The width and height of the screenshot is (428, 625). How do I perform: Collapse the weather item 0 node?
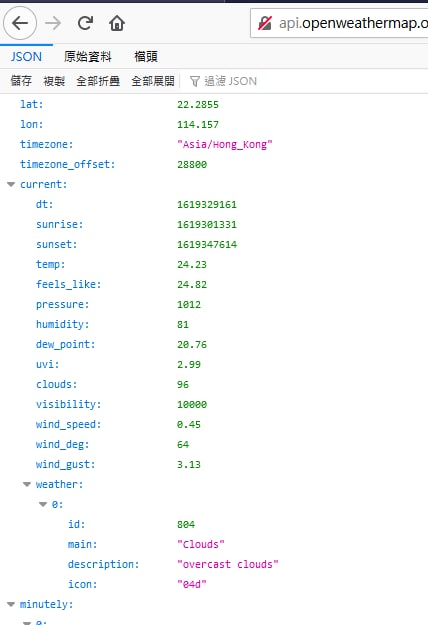coord(43,505)
